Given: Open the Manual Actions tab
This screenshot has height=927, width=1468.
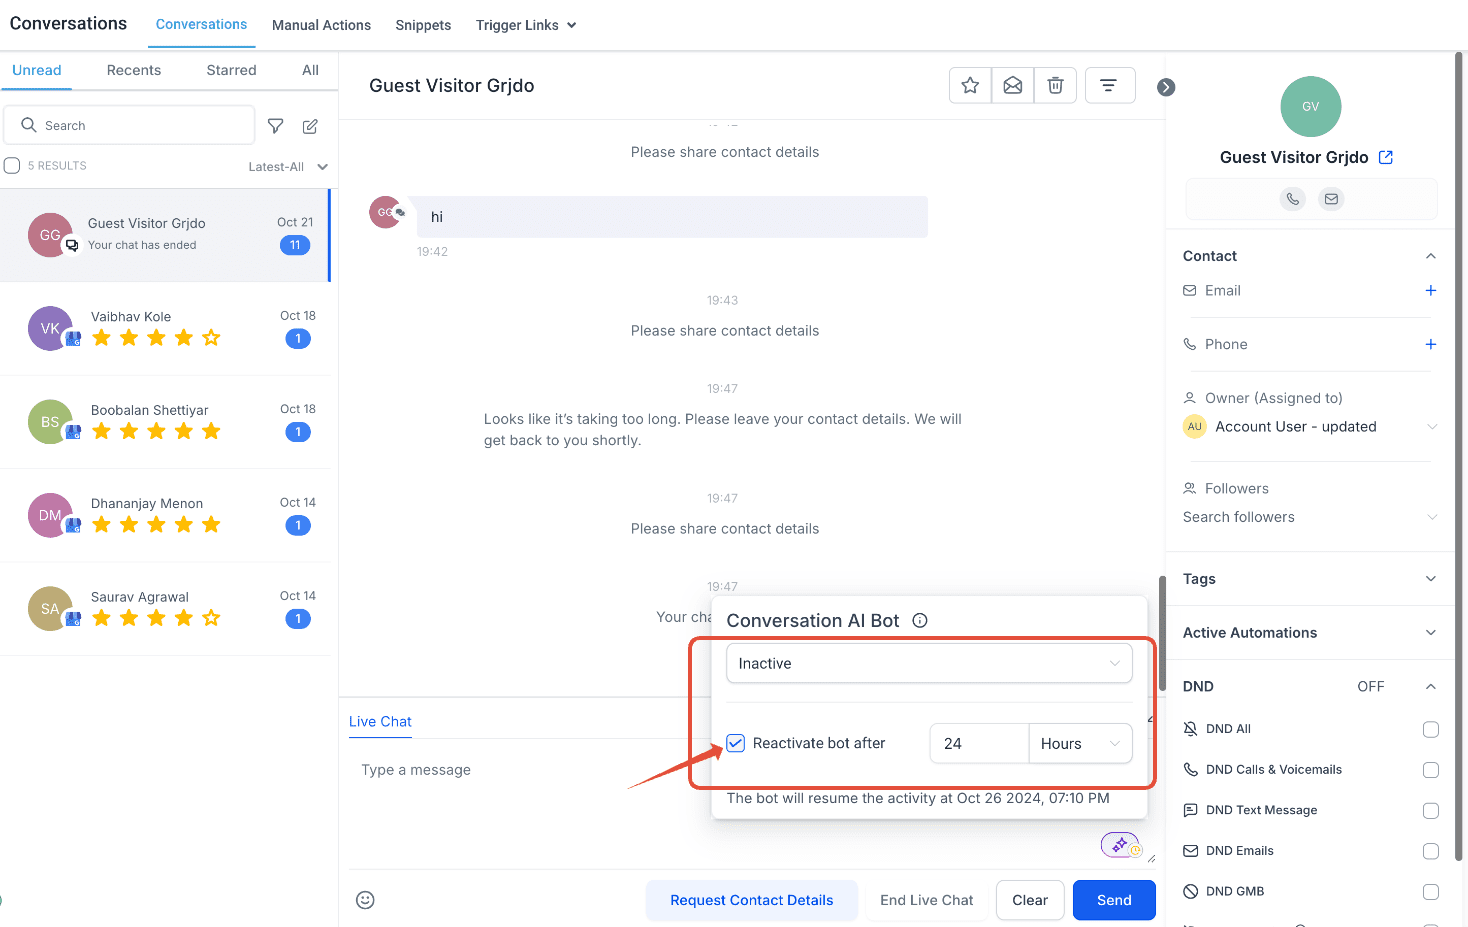Looking at the screenshot, I should [321, 25].
